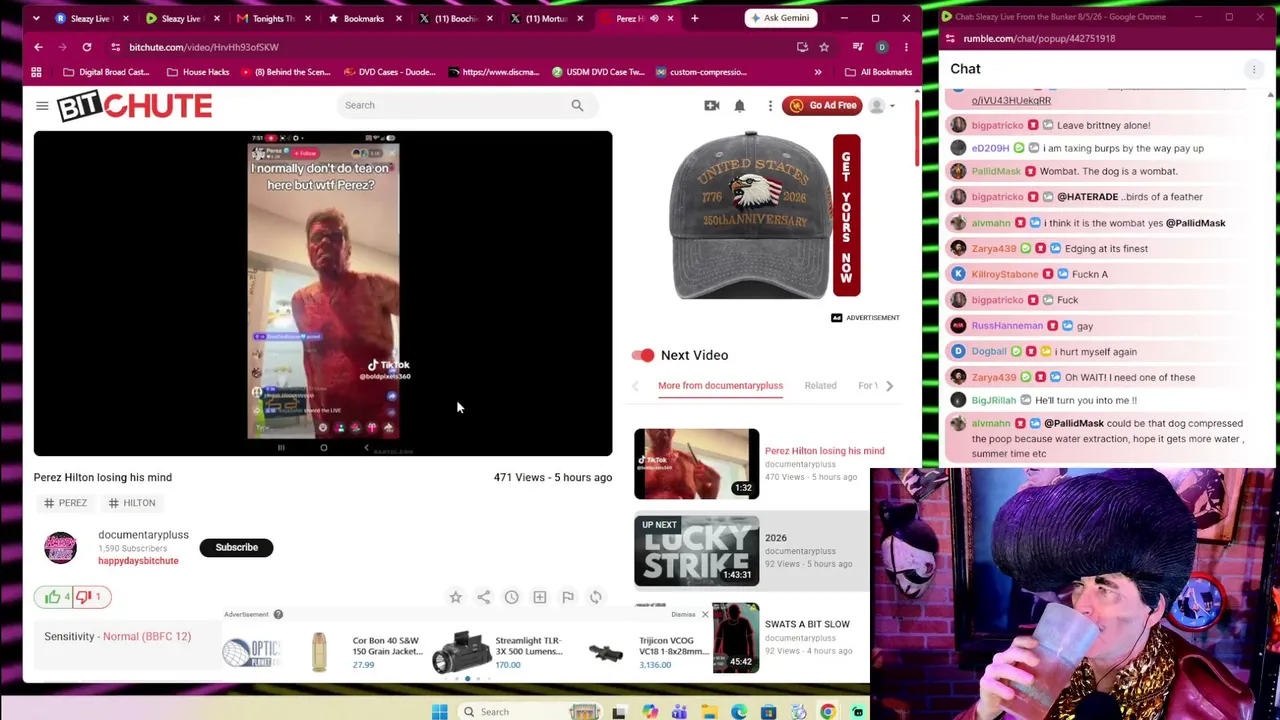
Task: Open the notifications bell
Action: [x=740, y=105]
